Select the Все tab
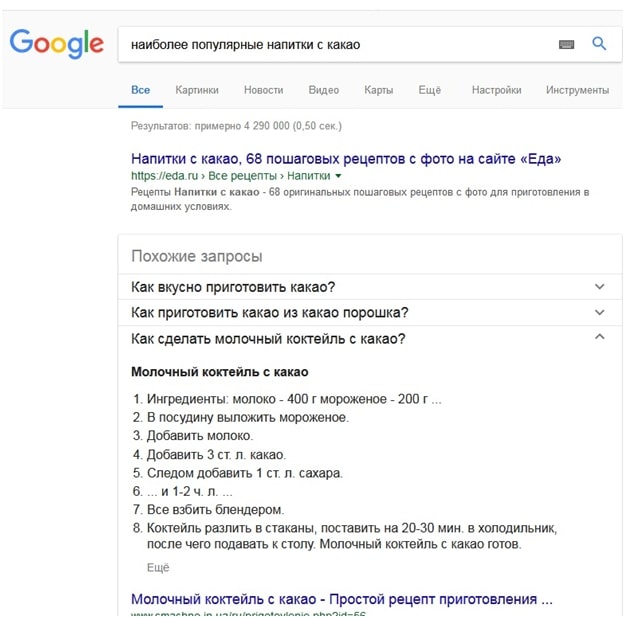The image size is (628, 618). pyautogui.click(x=140, y=90)
